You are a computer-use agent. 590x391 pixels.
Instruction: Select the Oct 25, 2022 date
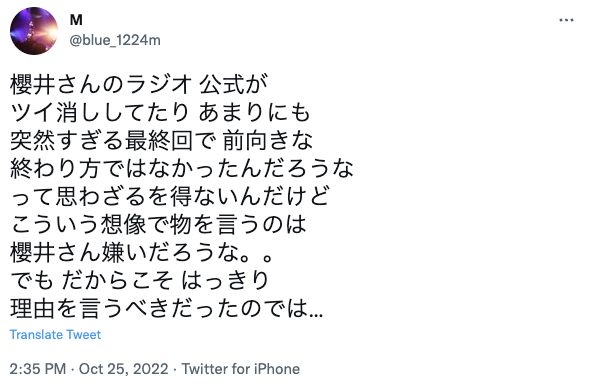123,369
